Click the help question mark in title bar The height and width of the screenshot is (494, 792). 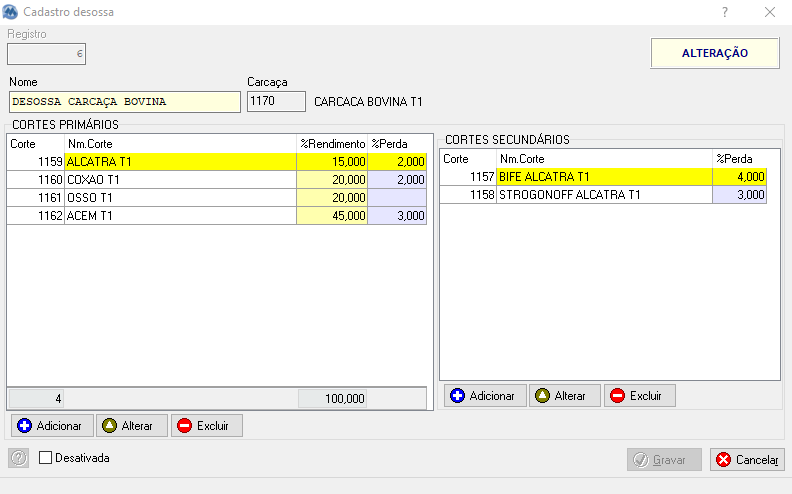pos(725,12)
